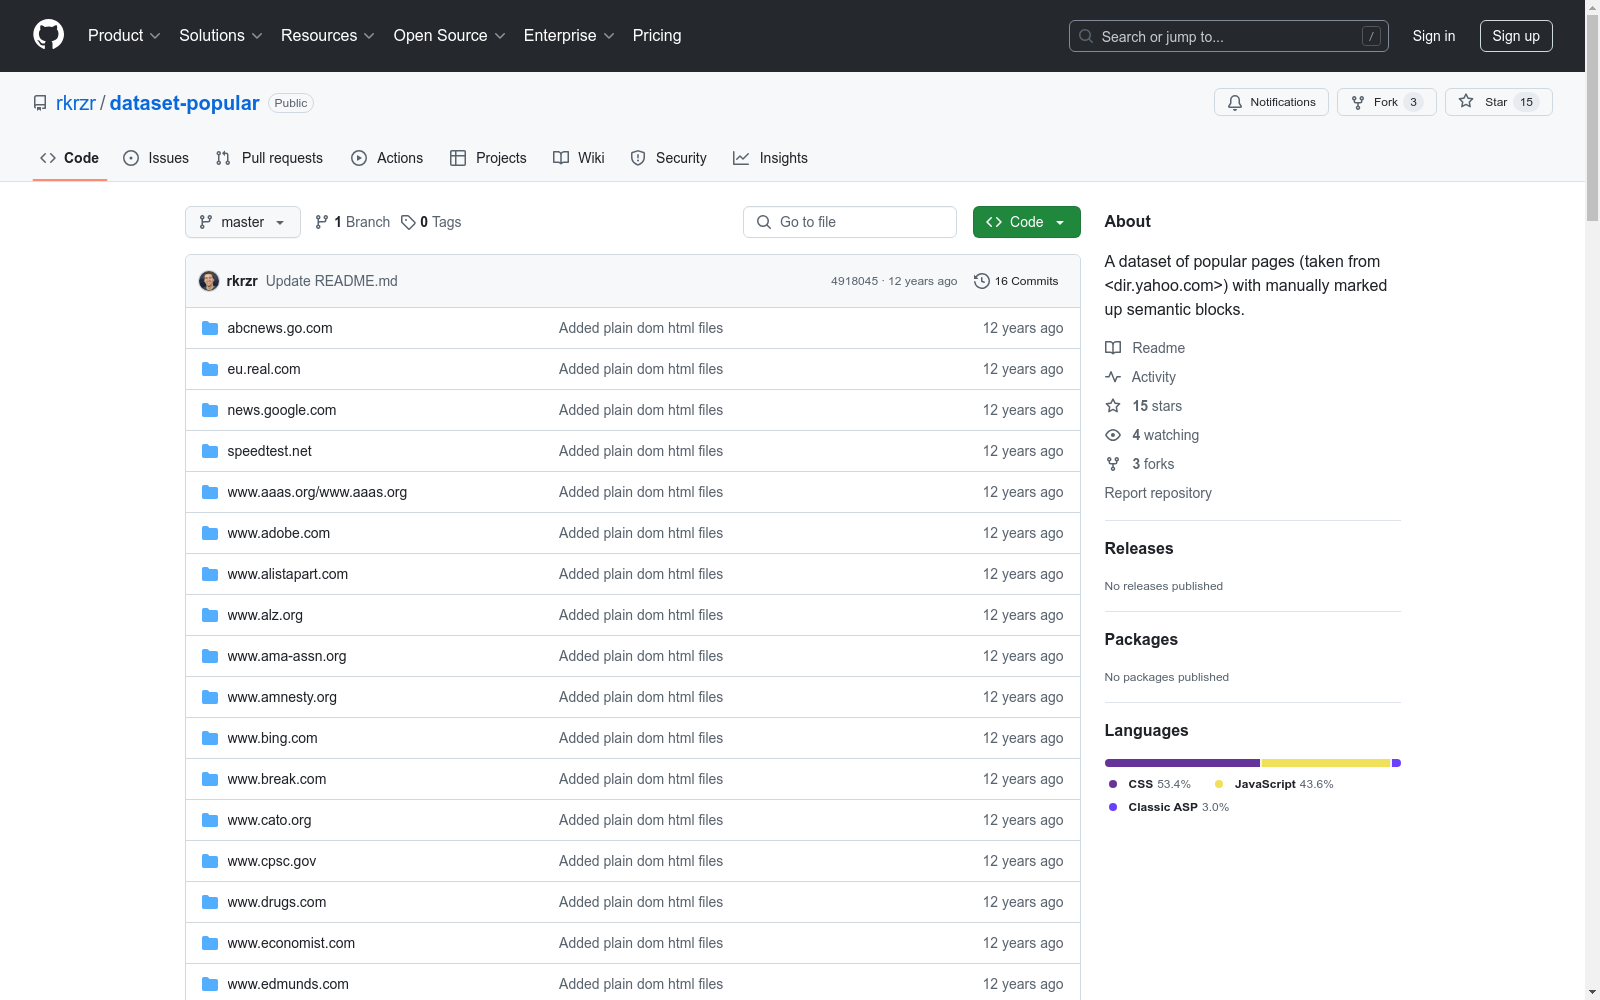The height and width of the screenshot is (1000, 1600).
Task: Click the fork icon beside 3 forks
Action: point(1113,464)
